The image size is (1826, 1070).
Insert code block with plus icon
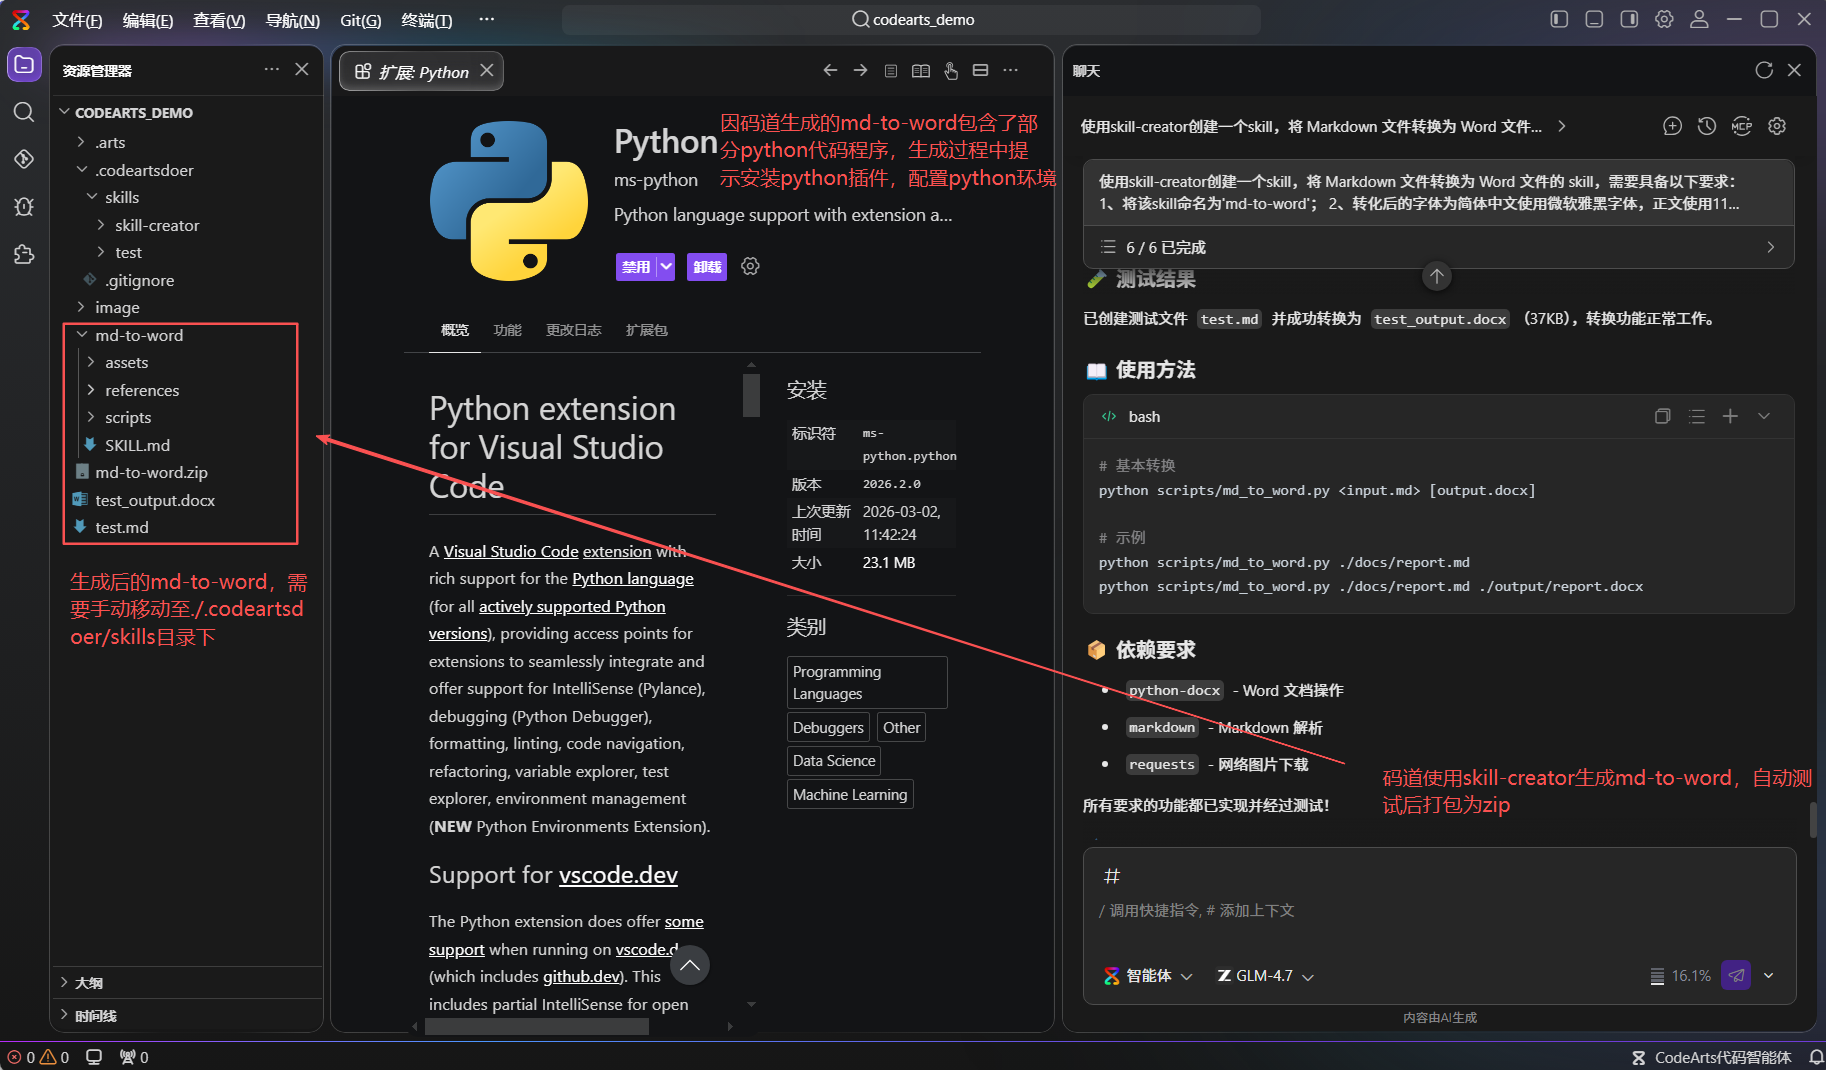tap(1730, 416)
